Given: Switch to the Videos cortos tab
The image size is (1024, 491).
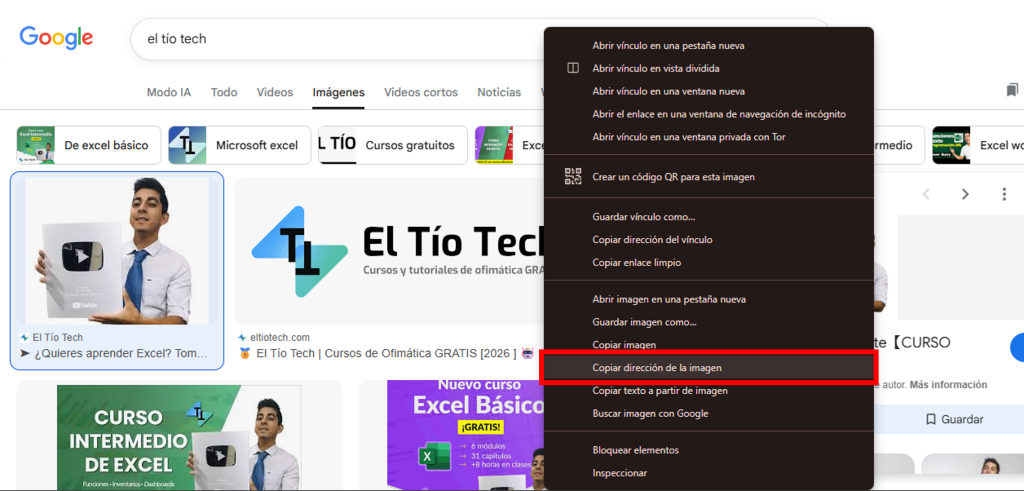Looking at the screenshot, I should pos(420,92).
